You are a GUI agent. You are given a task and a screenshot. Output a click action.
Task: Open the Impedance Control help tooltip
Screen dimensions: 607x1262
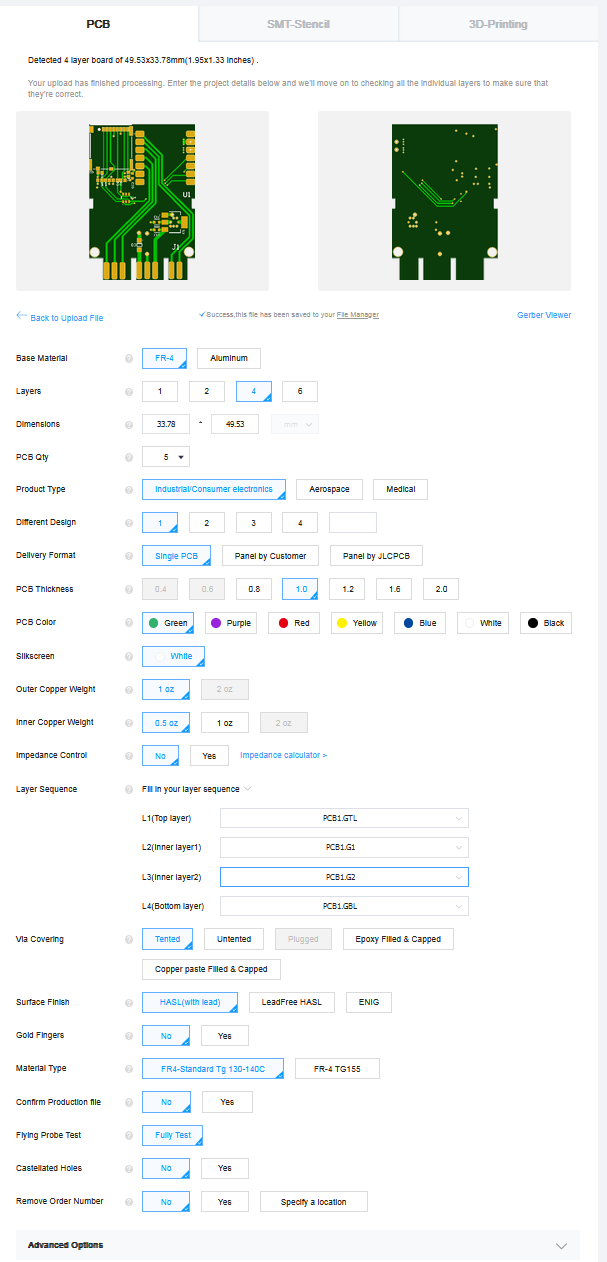pos(128,755)
